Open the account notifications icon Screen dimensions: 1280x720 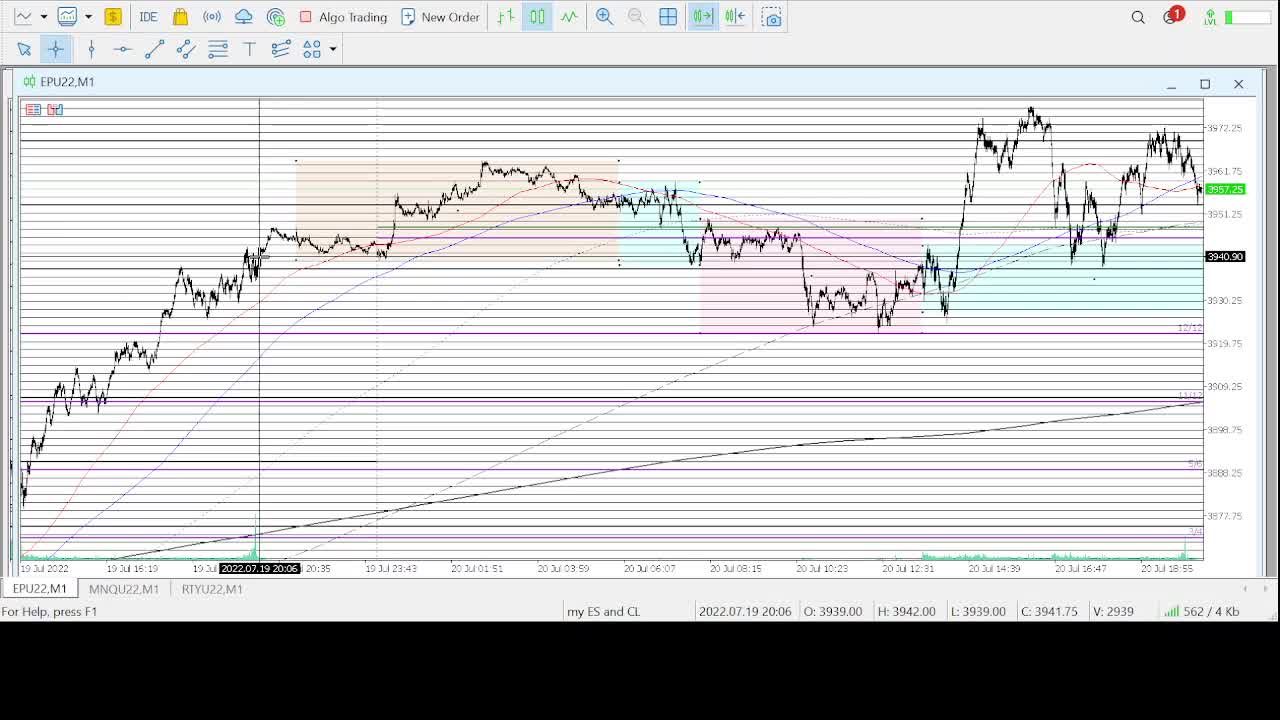coord(1172,16)
